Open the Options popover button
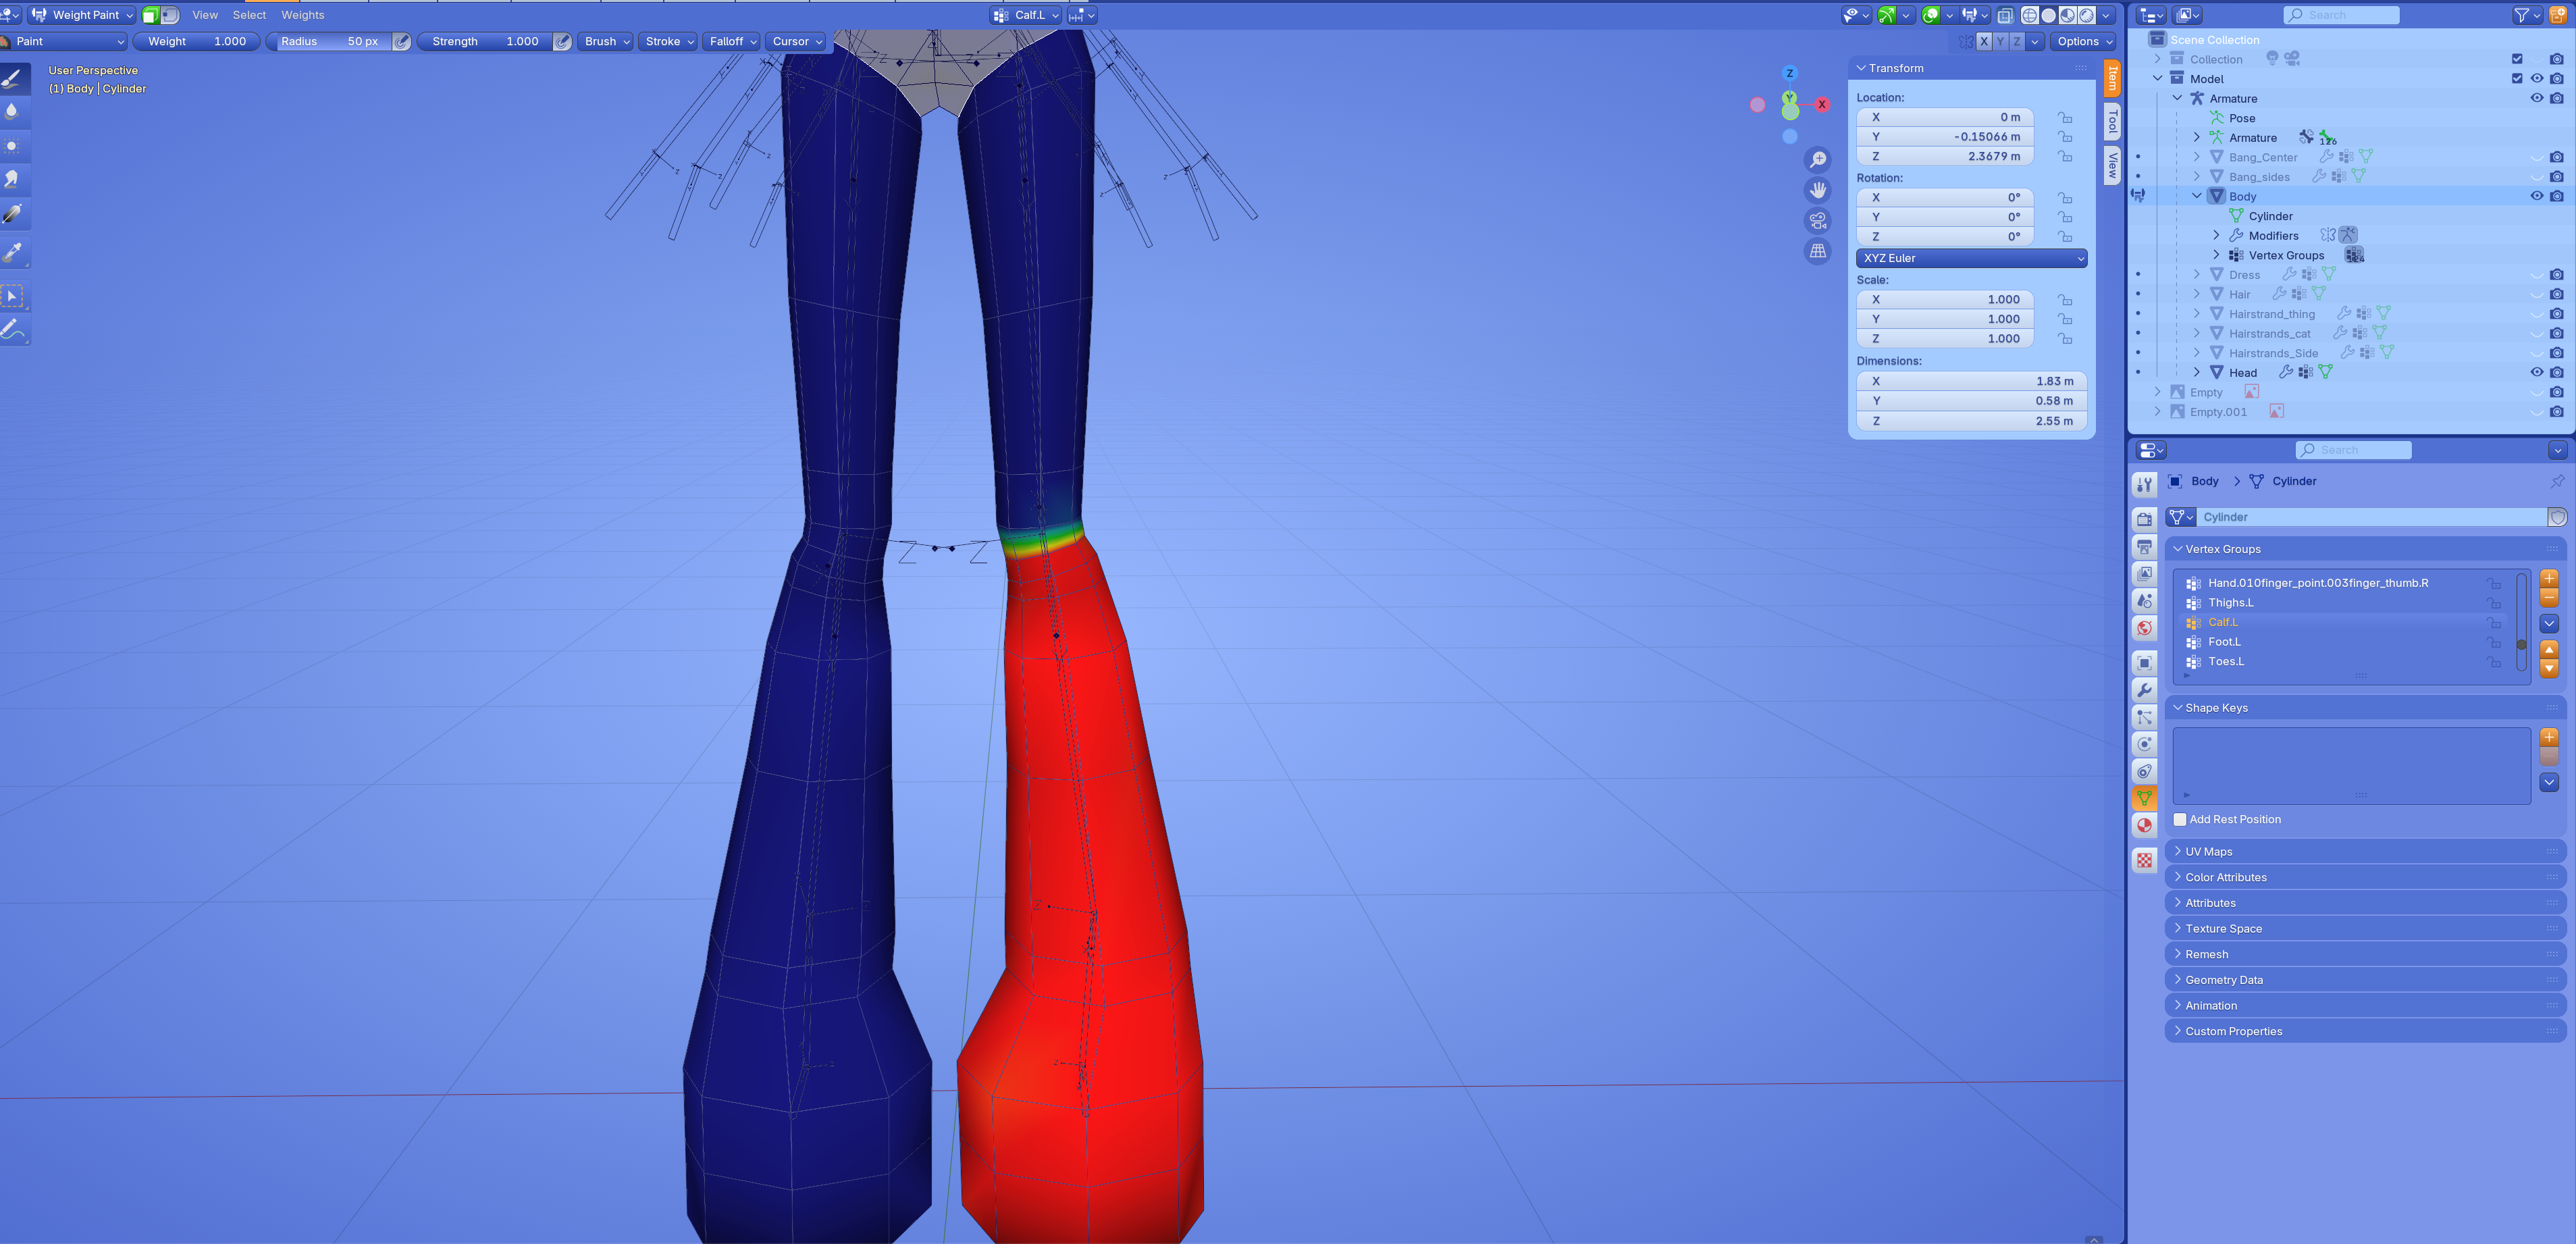Viewport: 2576px width, 1244px height. [2083, 41]
